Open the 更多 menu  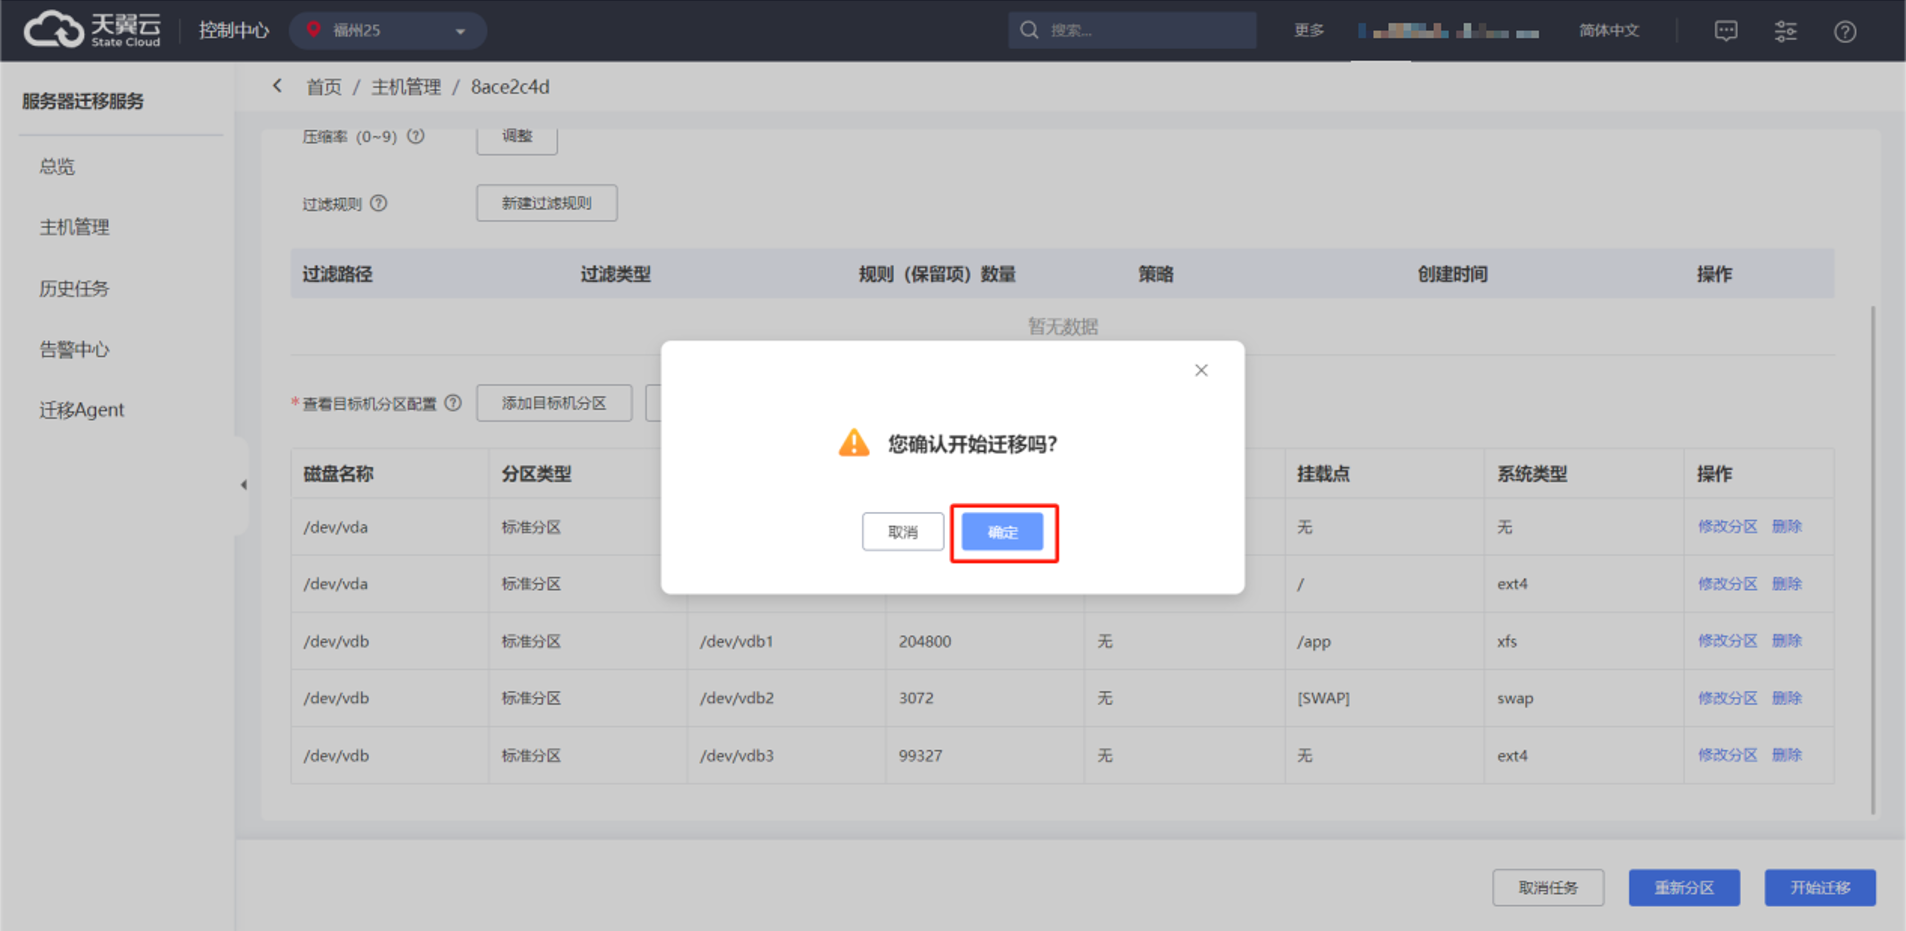pos(1309,30)
